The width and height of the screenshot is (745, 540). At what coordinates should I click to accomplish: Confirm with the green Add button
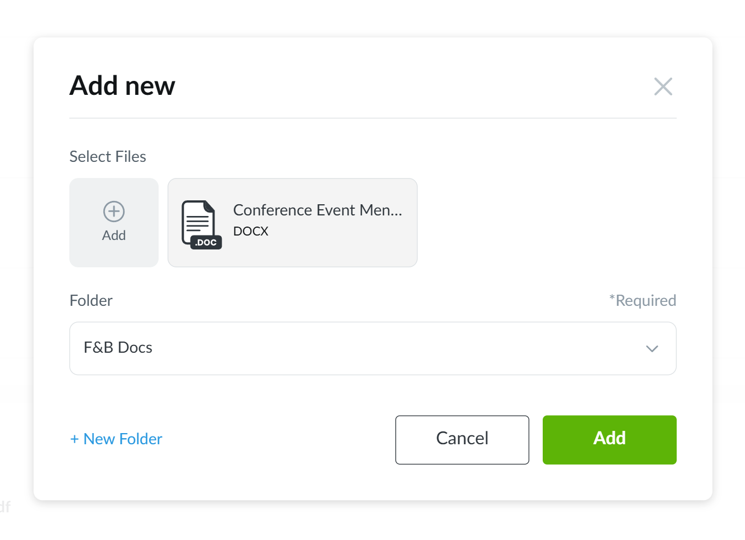609,440
